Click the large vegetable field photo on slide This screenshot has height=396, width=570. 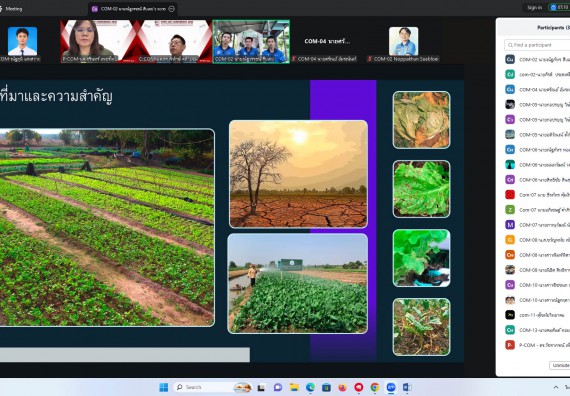[107, 227]
